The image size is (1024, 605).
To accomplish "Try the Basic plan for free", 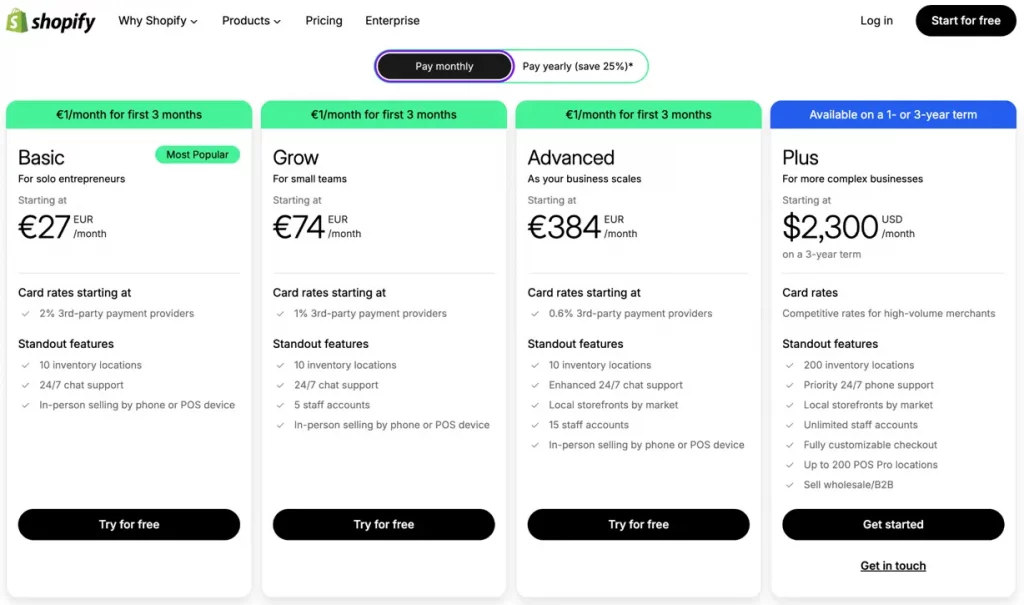I will pyautogui.click(x=128, y=524).
